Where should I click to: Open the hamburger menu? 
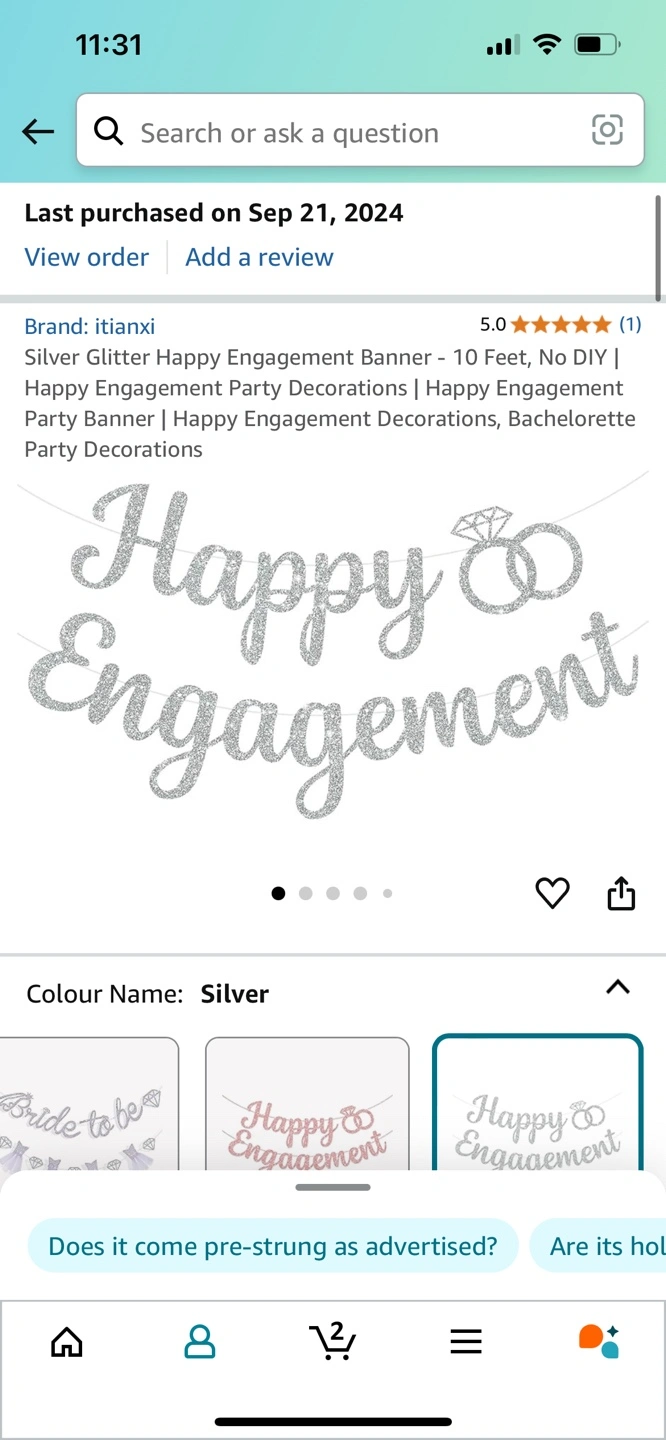pos(466,1342)
